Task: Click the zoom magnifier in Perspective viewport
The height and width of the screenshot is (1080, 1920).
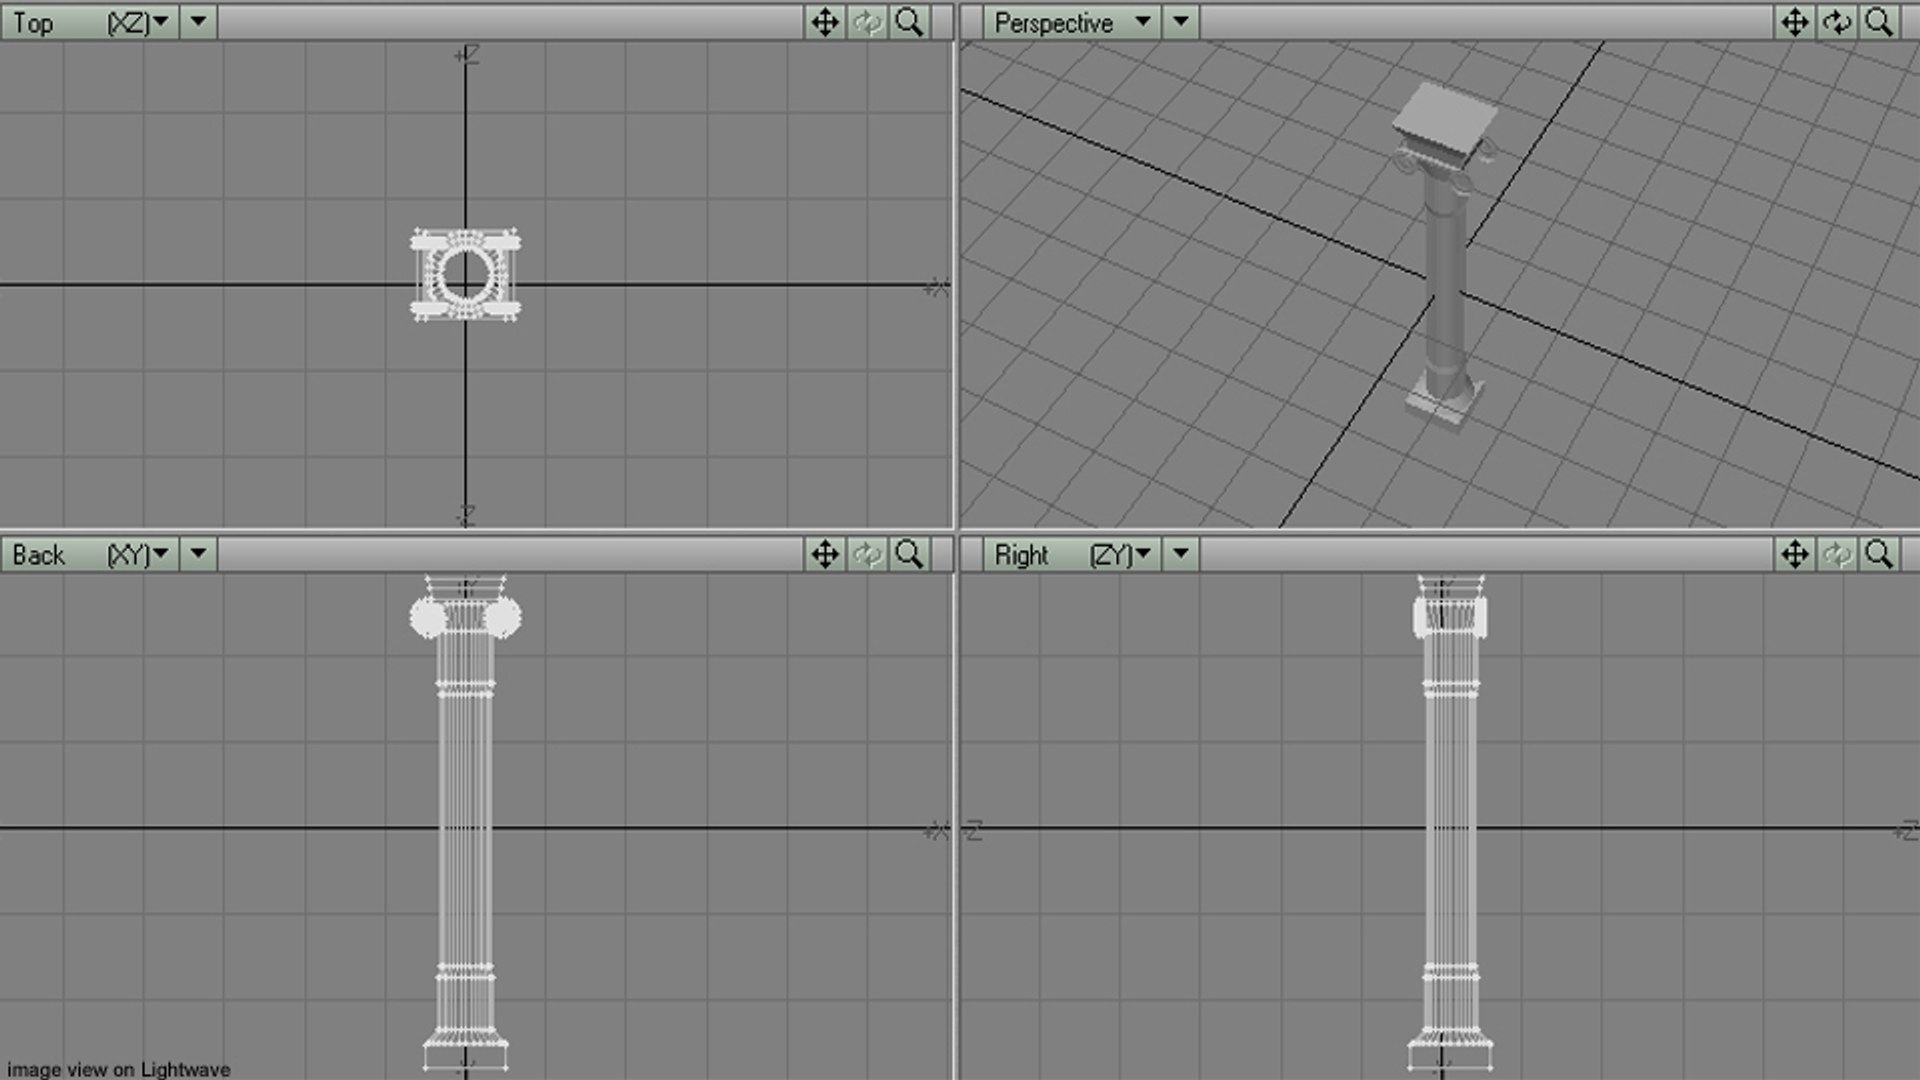Action: (x=1879, y=22)
